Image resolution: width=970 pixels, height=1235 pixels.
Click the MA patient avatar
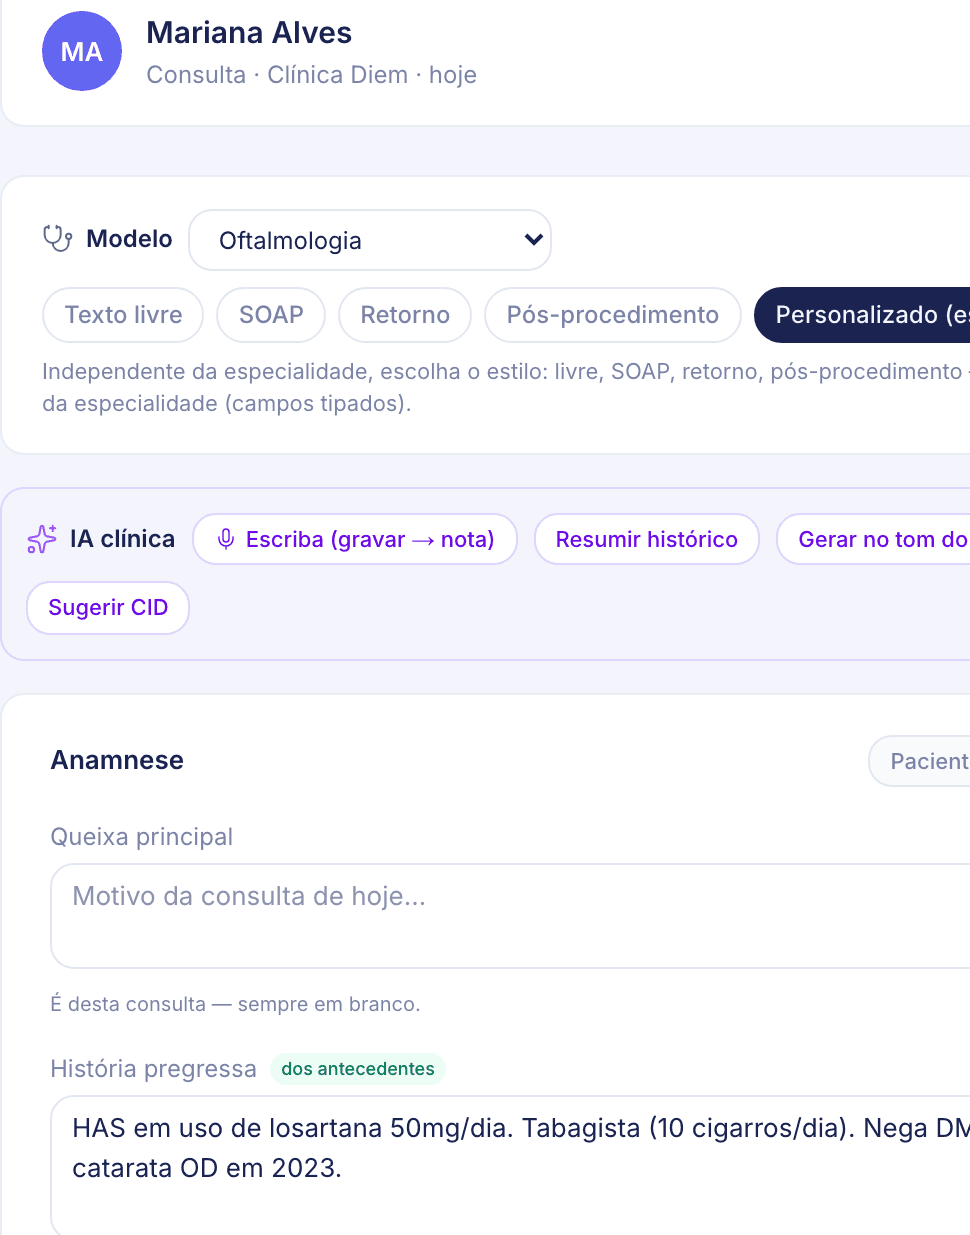click(82, 51)
